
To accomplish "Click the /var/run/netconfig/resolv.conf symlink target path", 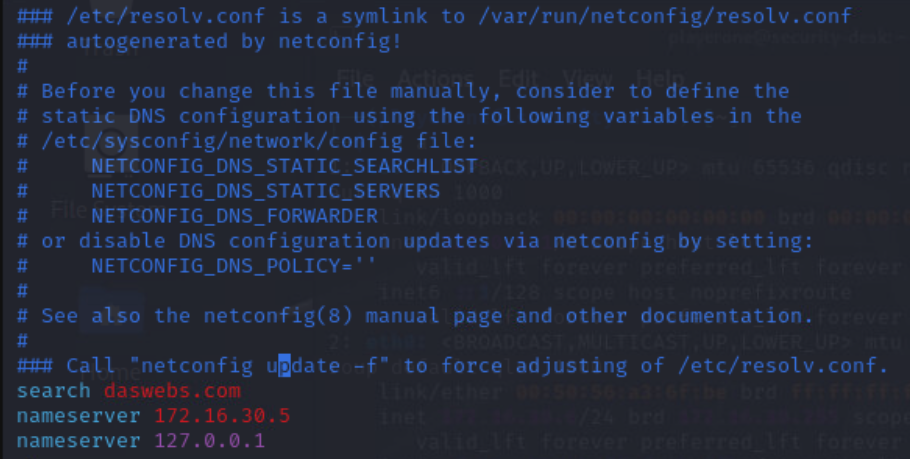I will pos(665,16).
